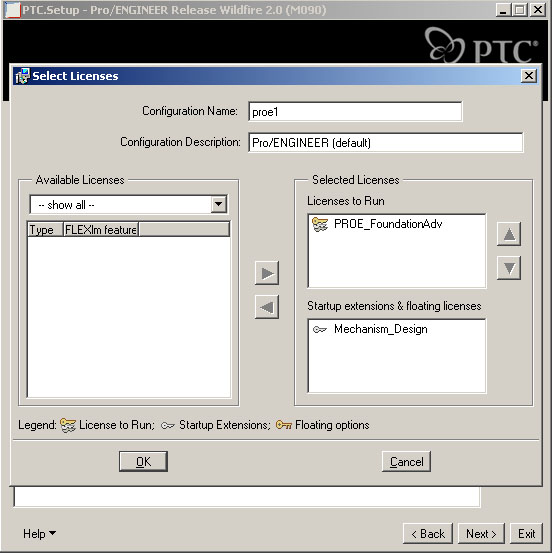553x555 pixels.
Task: Maximize the PTC.Setup window
Action: pos(520,10)
